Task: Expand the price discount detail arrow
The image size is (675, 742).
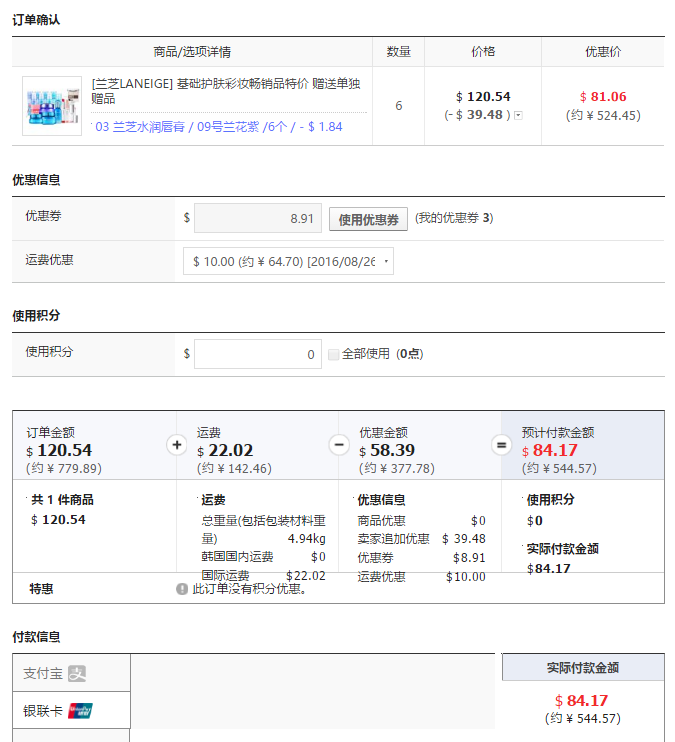Action: pyautogui.click(x=518, y=115)
